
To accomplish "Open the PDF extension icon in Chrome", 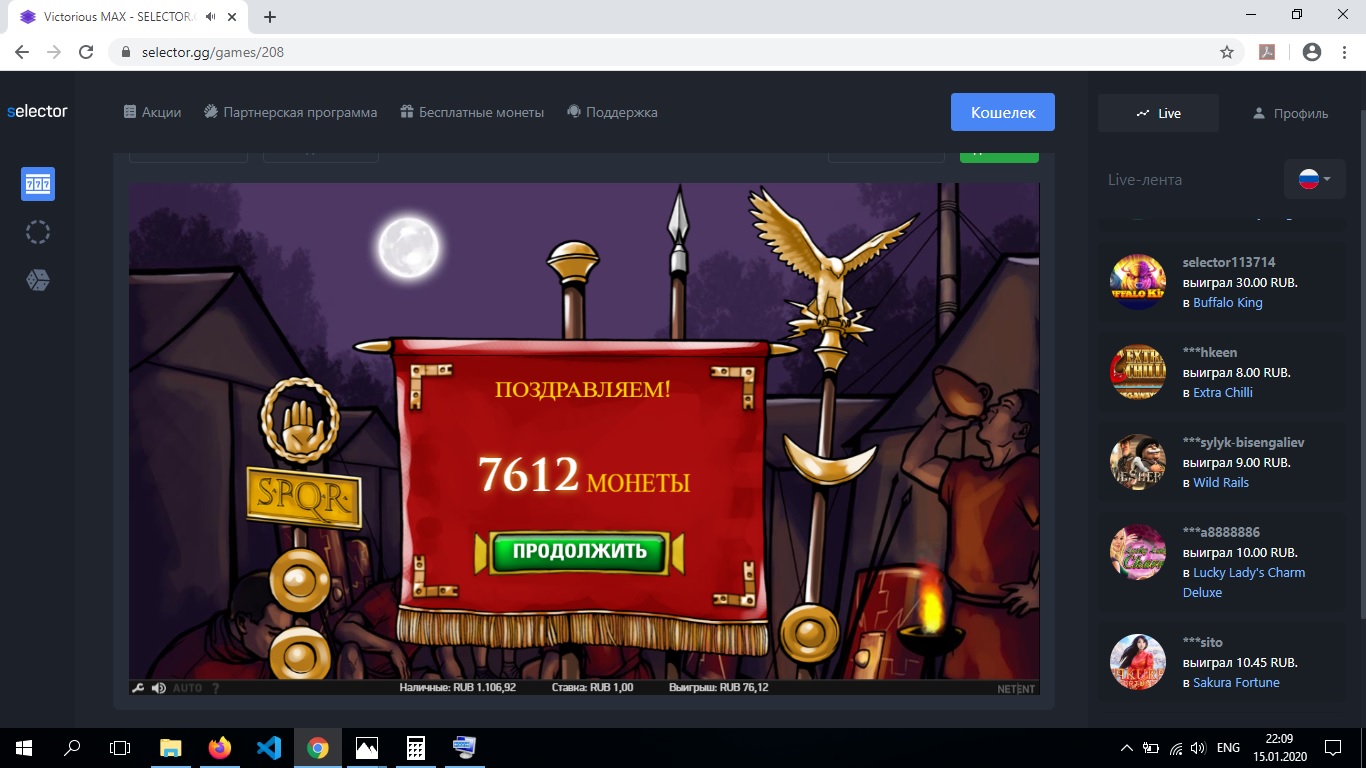I will [x=1267, y=52].
